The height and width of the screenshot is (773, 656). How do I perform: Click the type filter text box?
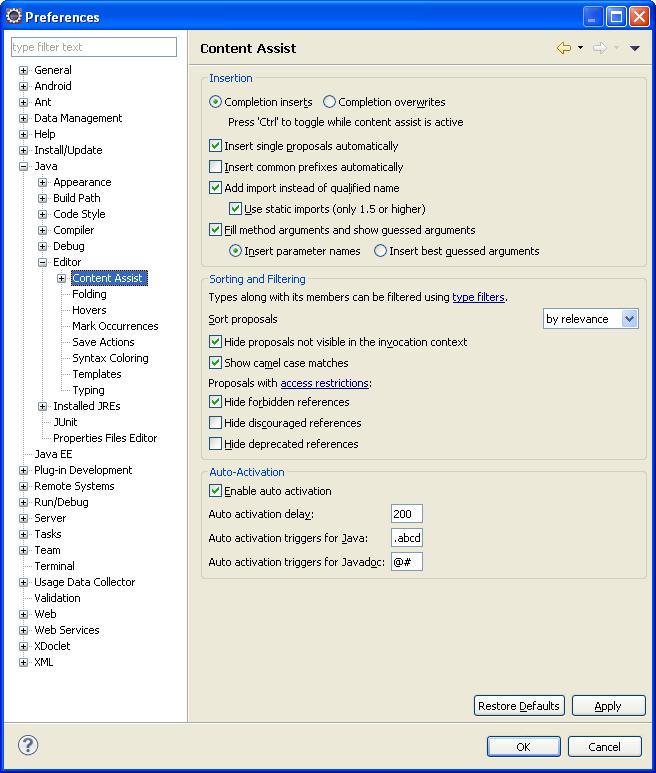pyautogui.click(x=94, y=47)
